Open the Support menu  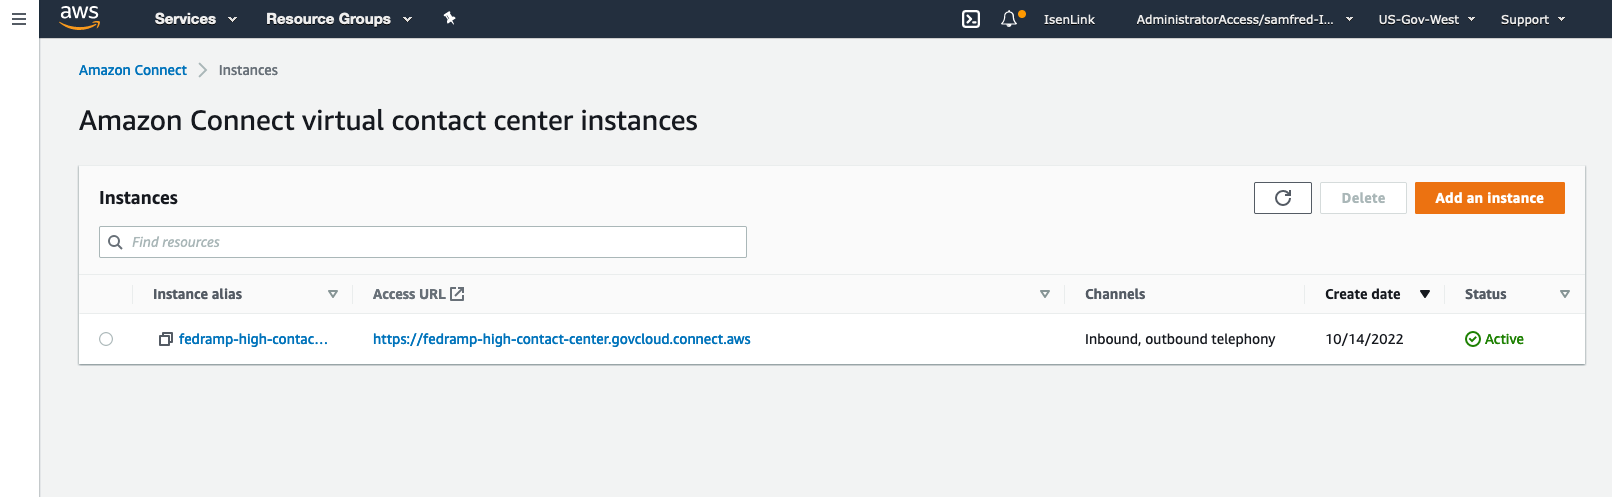click(1533, 19)
